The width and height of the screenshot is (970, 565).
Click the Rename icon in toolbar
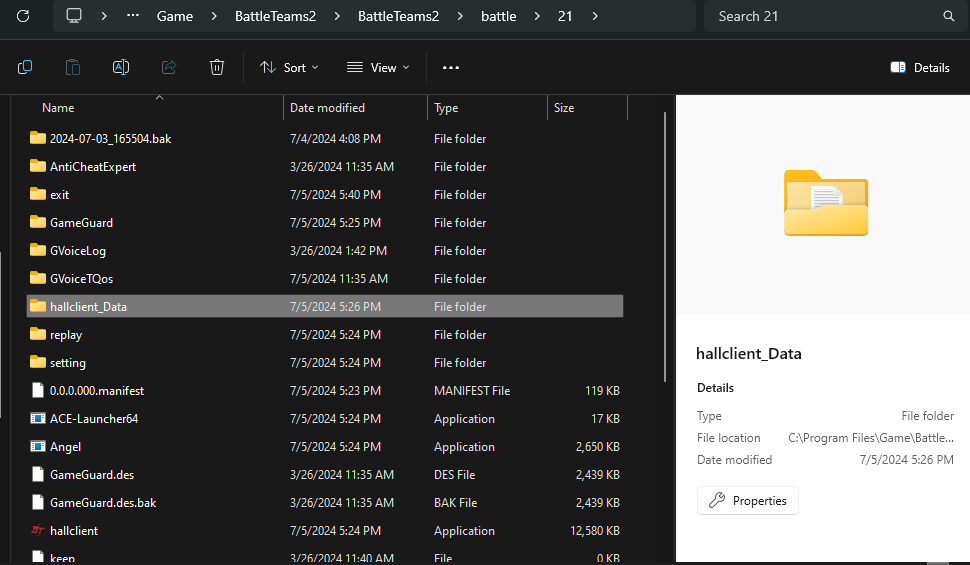(121, 67)
